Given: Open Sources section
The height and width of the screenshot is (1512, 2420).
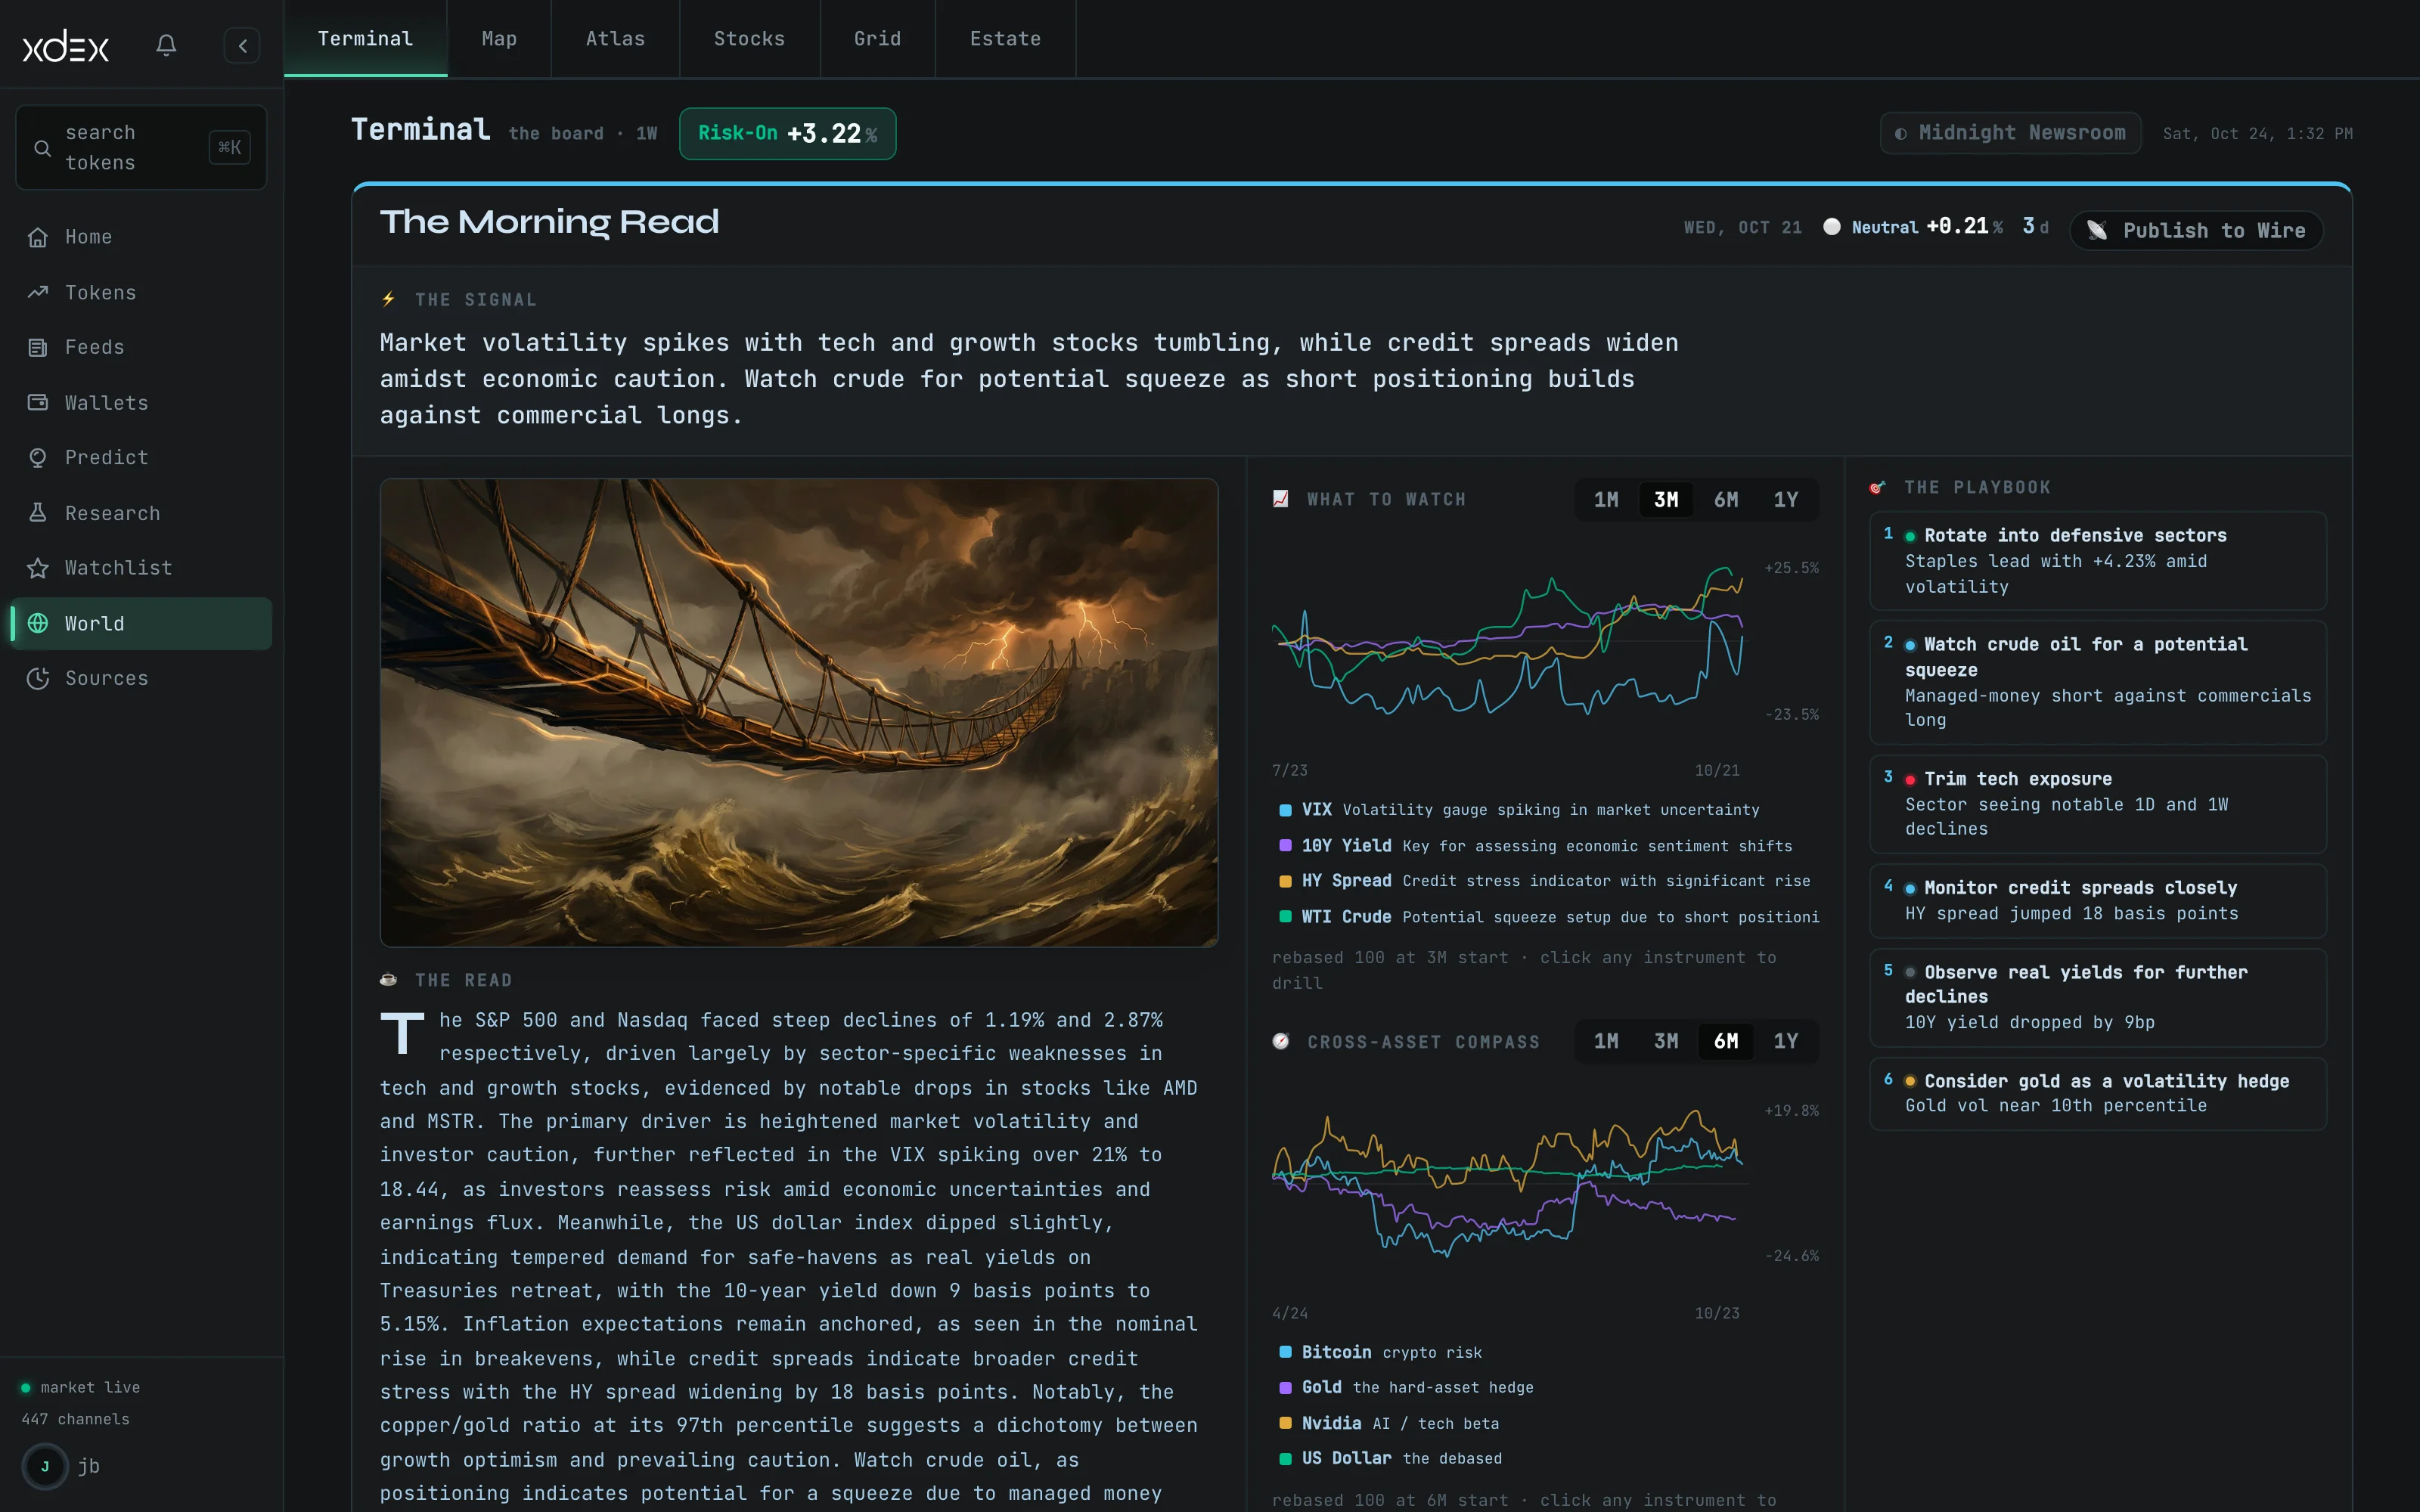Looking at the screenshot, I should tap(141, 678).
